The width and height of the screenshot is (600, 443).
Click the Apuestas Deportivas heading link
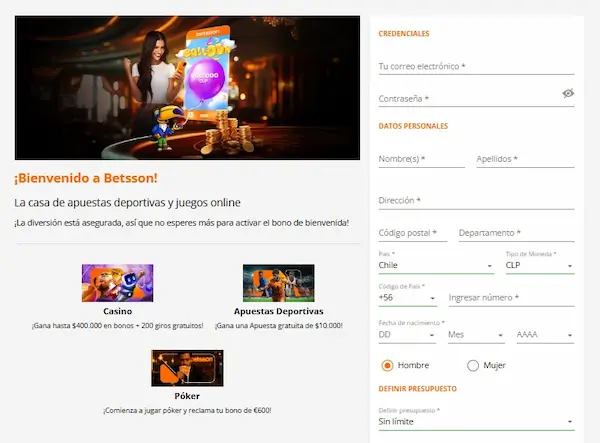pos(279,311)
